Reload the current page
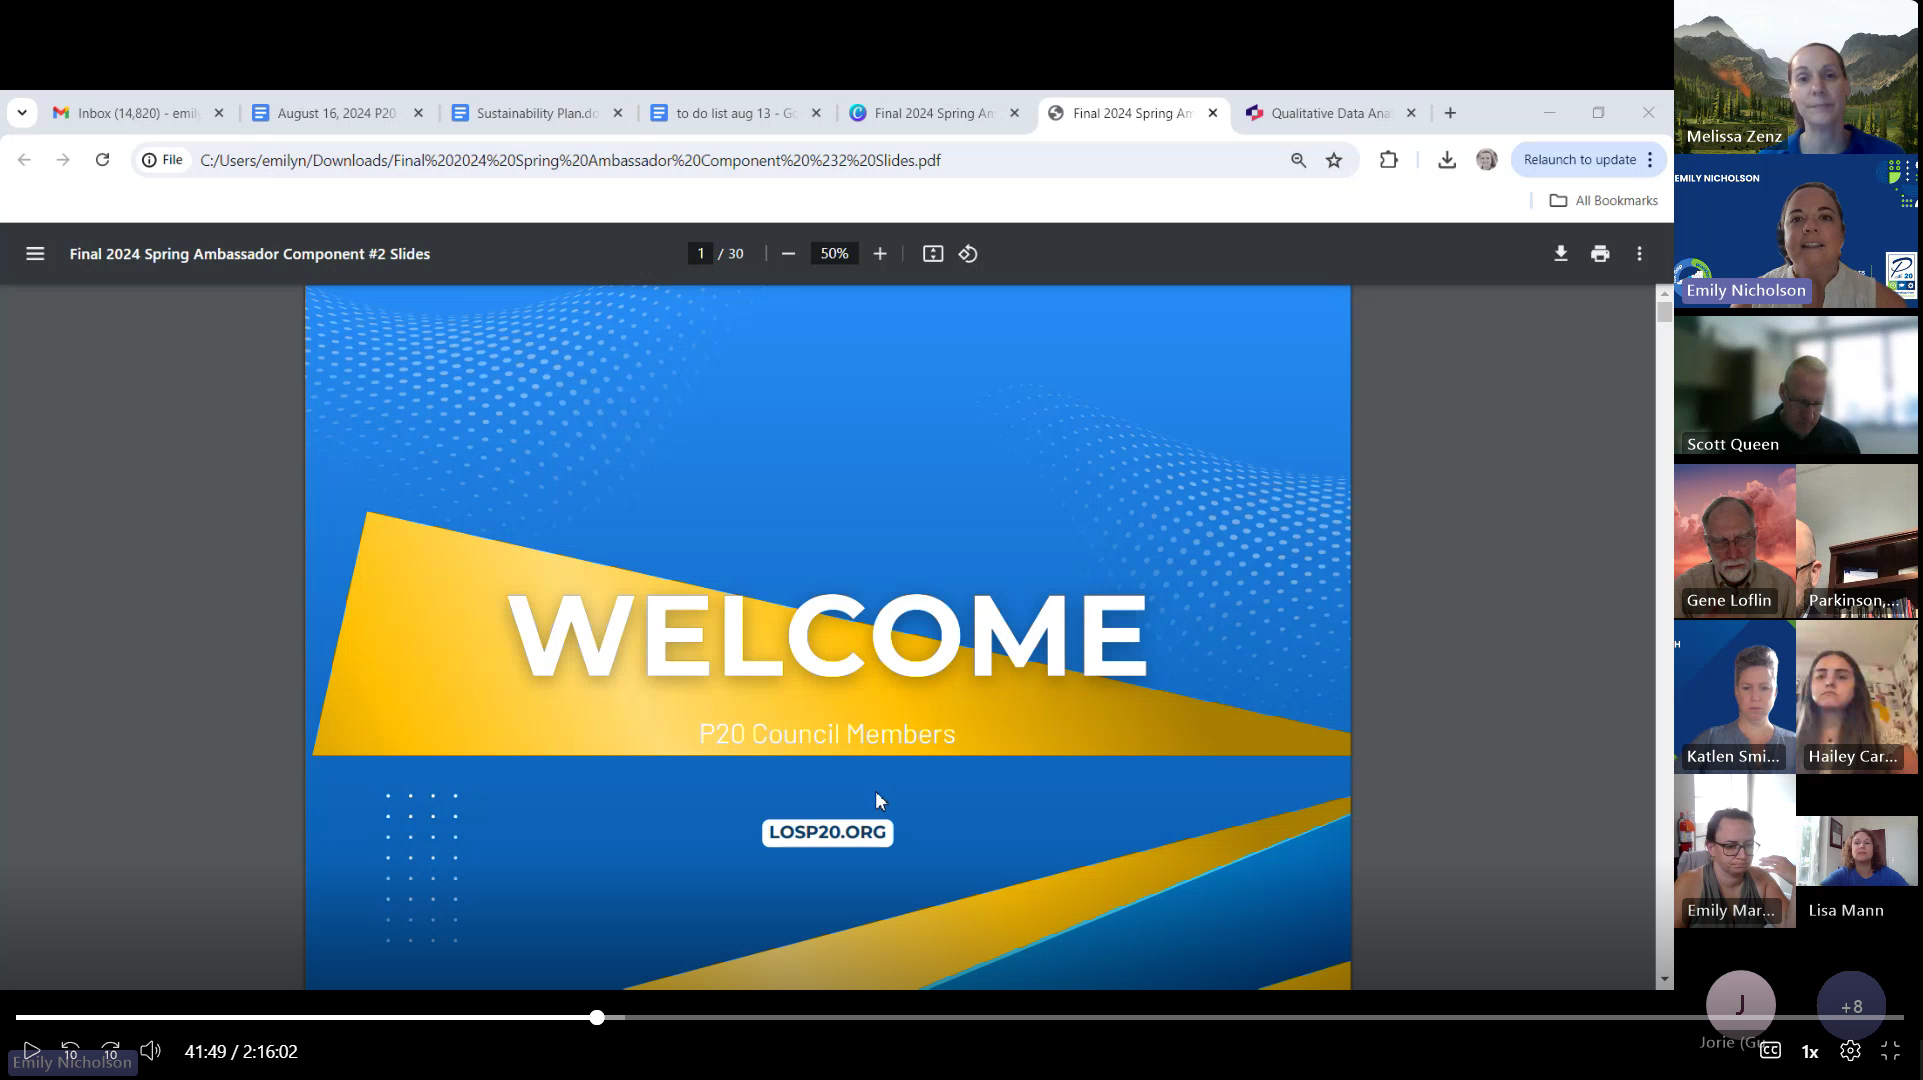The width and height of the screenshot is (1923, 1080). [102, 160]
